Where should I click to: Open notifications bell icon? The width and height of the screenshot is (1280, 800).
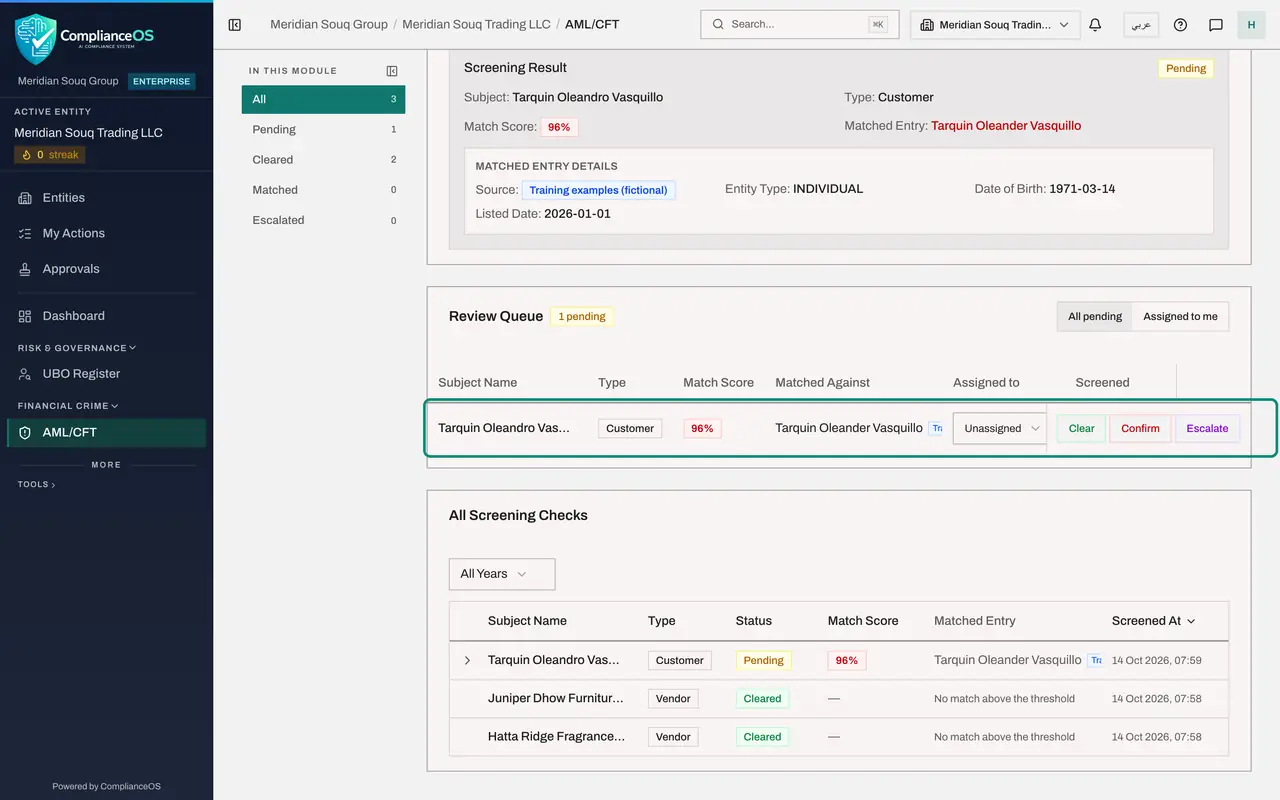(x=1095, y=24)
